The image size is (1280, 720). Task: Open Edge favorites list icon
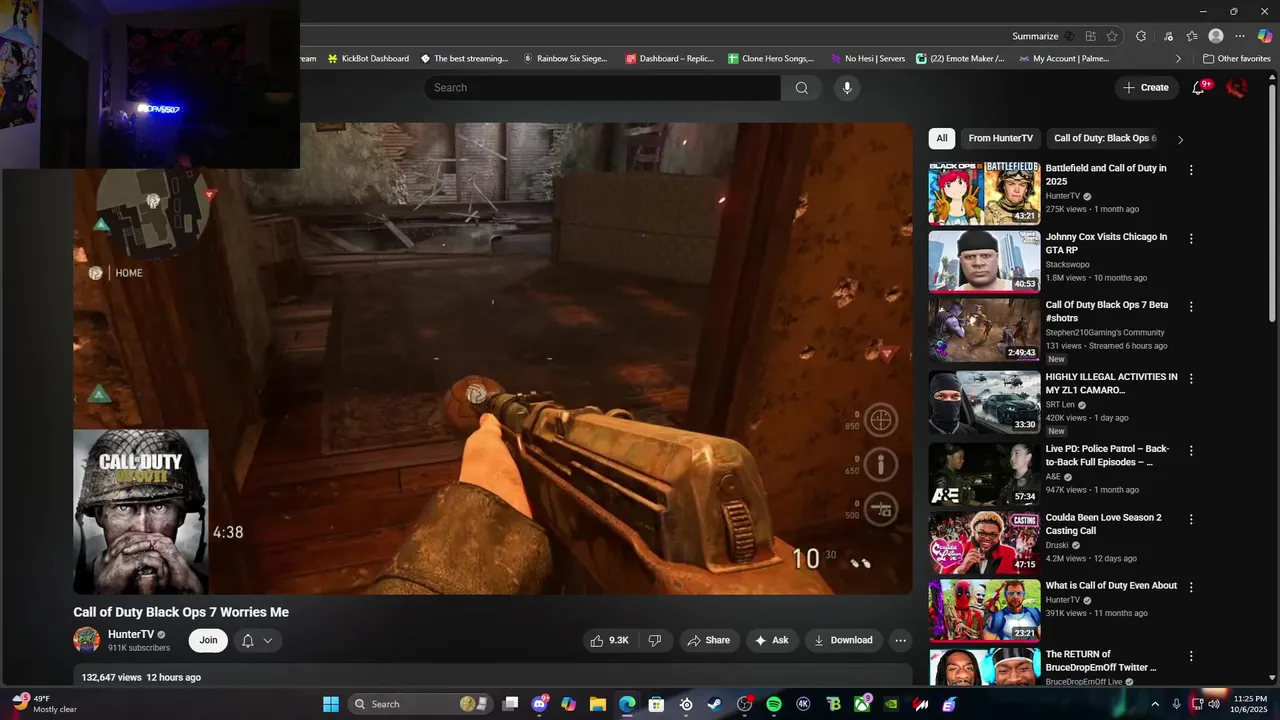pyautogui.click(x=1192, y=36)
